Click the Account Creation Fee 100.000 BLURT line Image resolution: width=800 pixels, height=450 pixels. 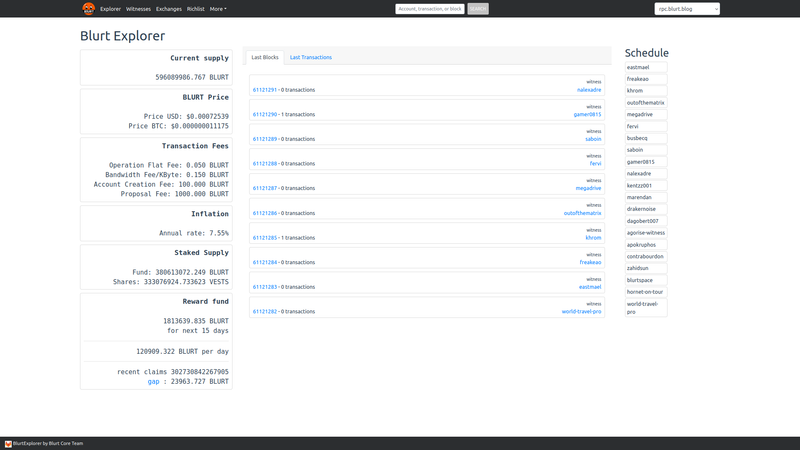click(x=161, y=184)
